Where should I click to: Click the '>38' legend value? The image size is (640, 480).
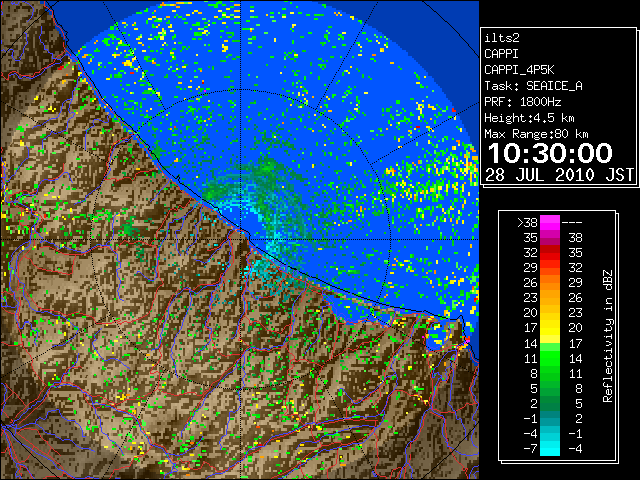527,223
